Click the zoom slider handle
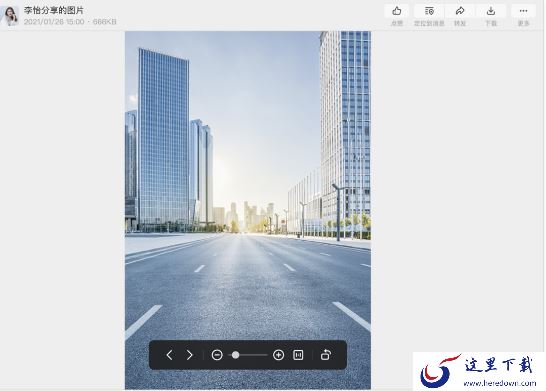The image size is (546, 391). click(235, 355)
